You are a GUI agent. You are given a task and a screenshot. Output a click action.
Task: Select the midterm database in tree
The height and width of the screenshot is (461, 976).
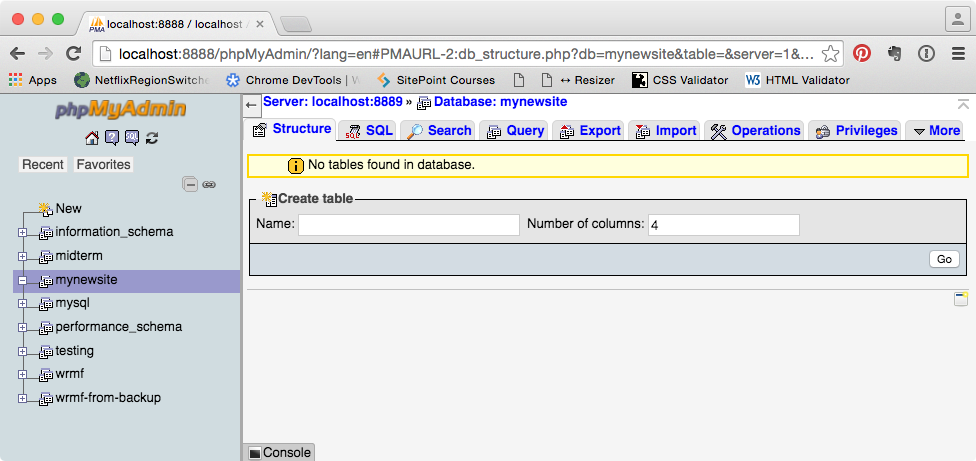coord(79,256)
